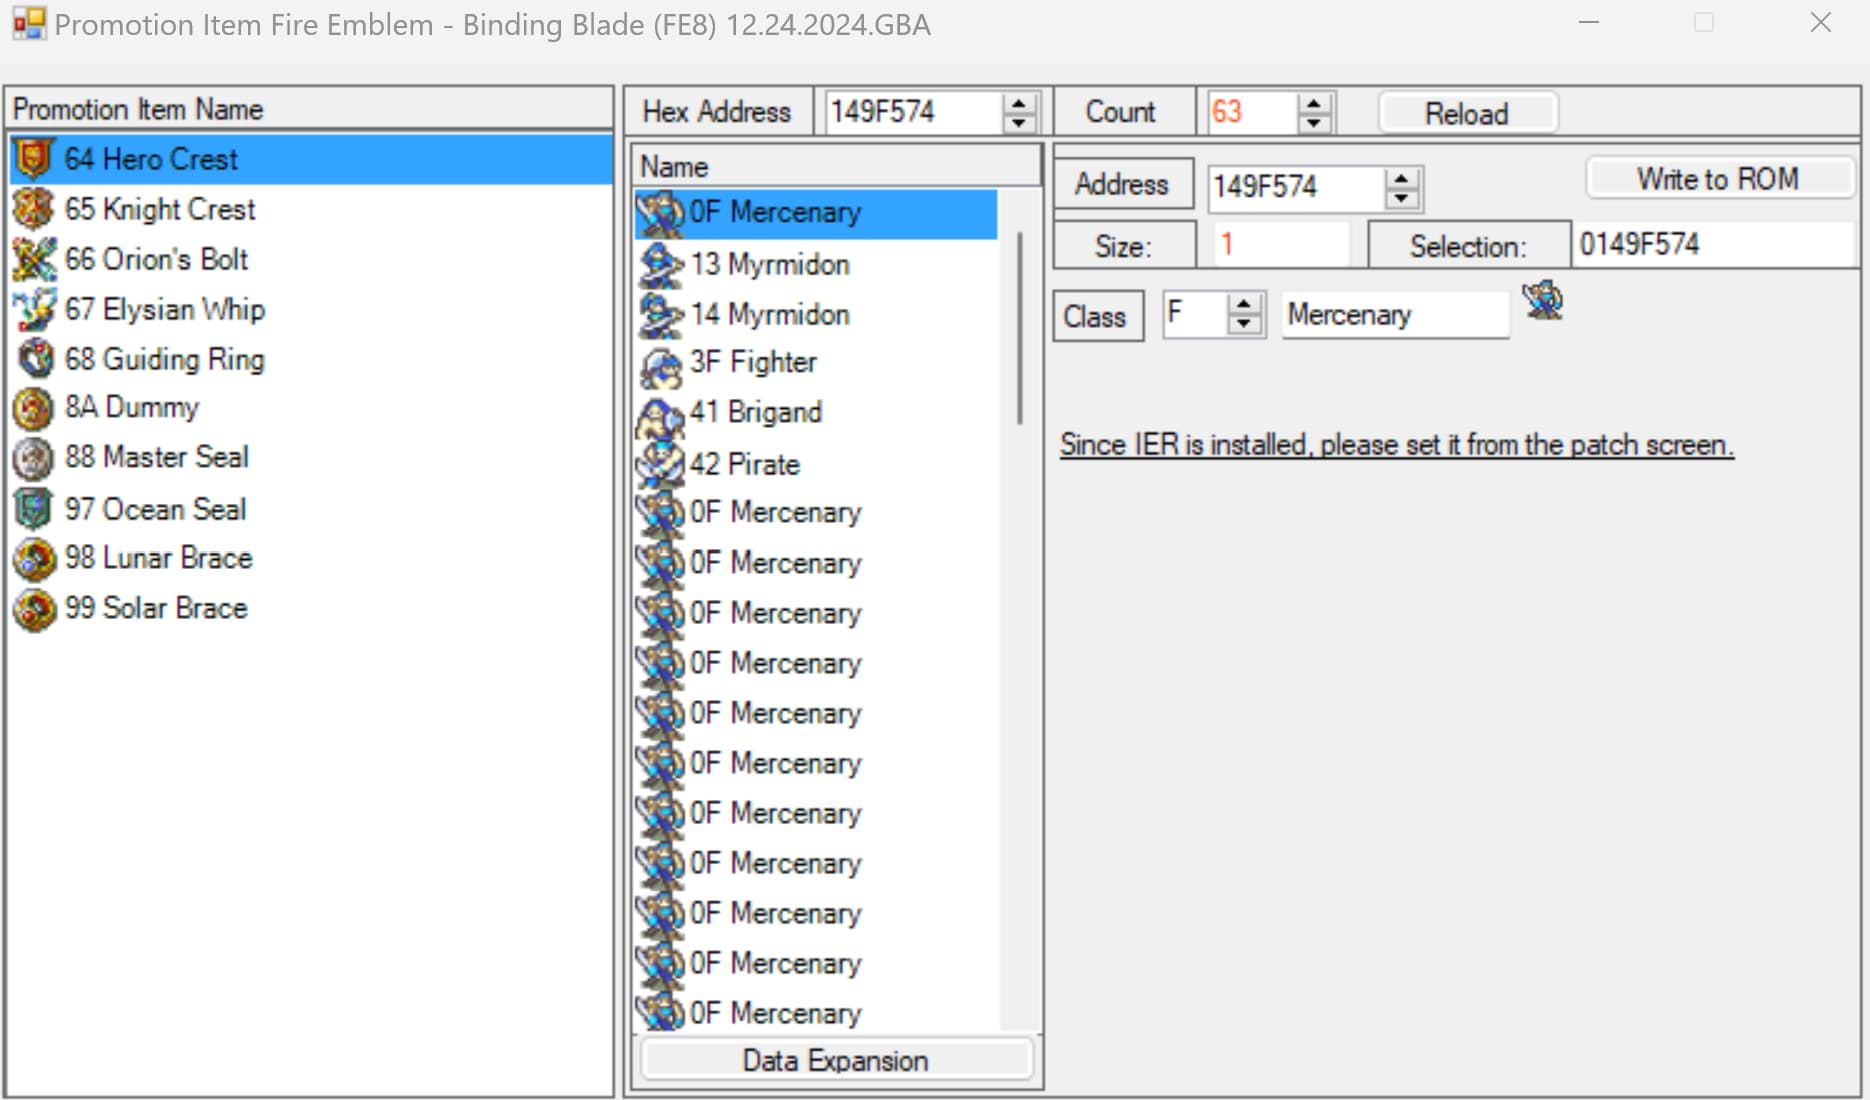Screen dimensions: 1870x1100
Task: Click the Reload button
Action: click(x=1466, y=113)
